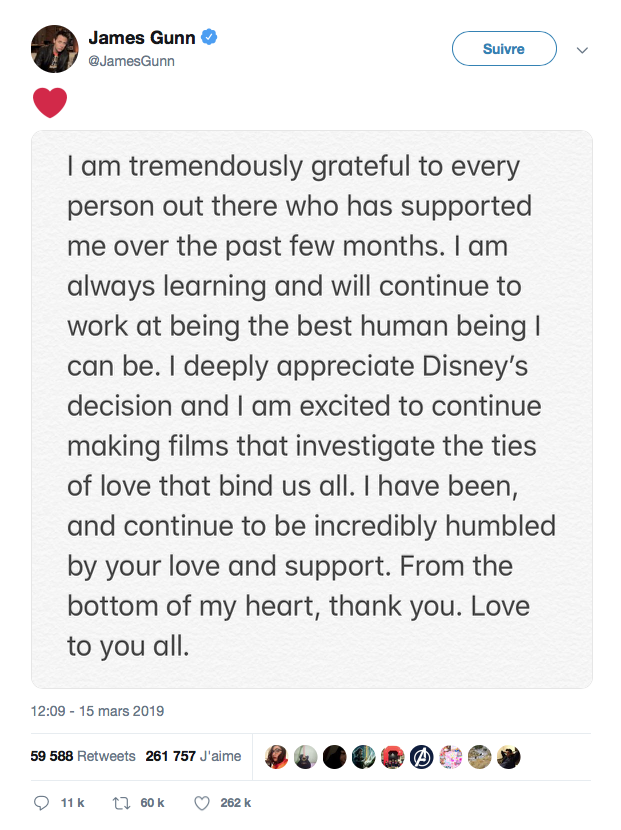Click the reply speech bubble icon

pos(41,802)
